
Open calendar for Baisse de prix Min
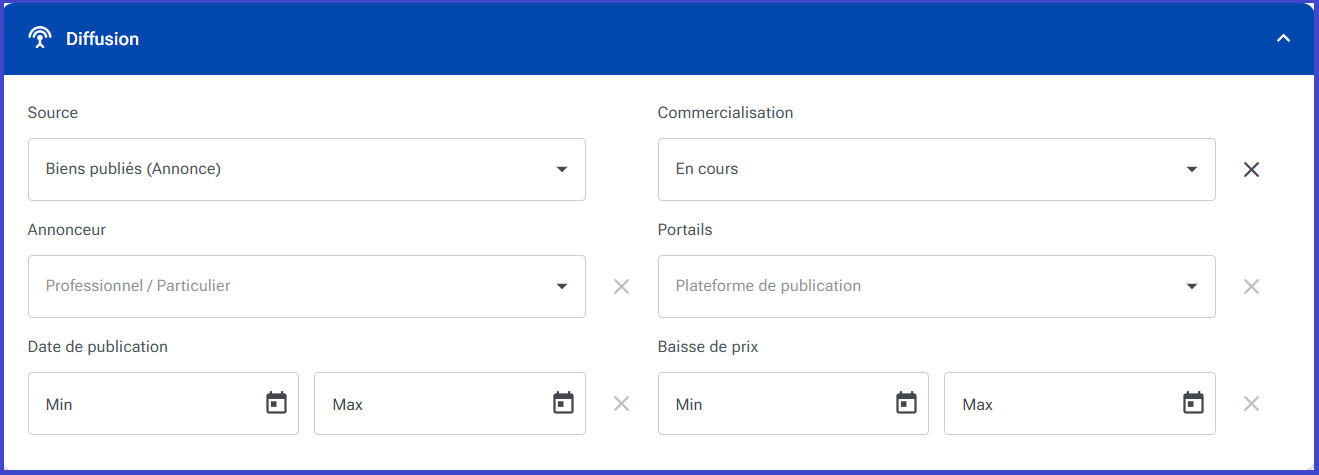click(906, 403)
